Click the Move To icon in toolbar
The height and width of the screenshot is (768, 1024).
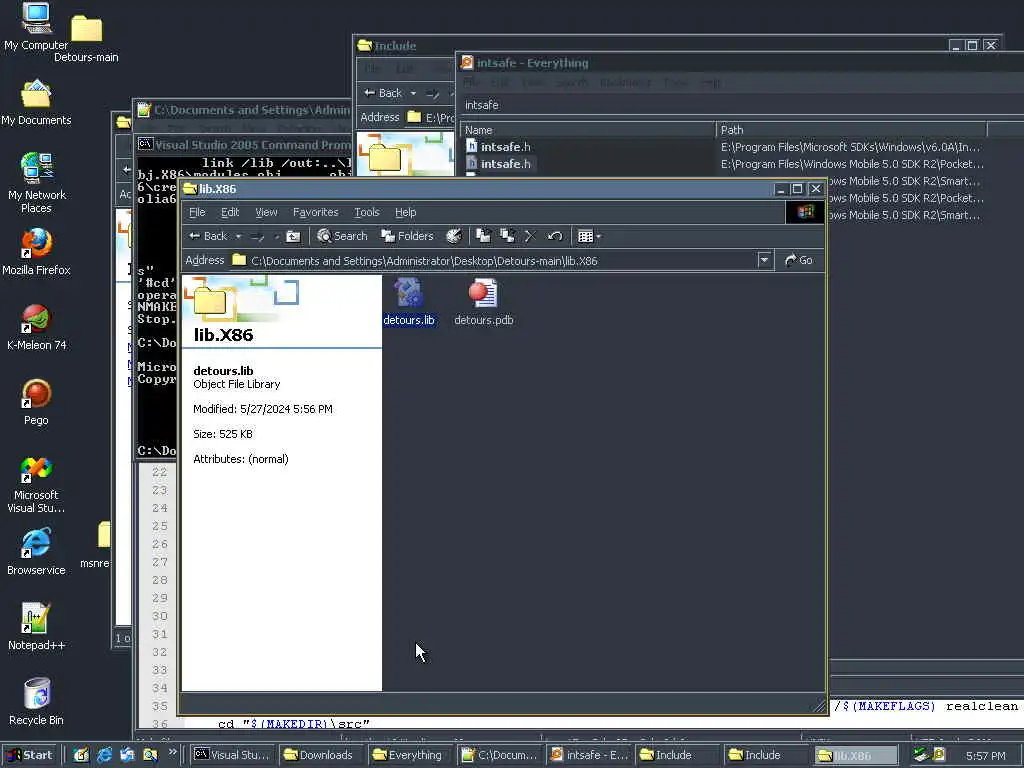[483, 236]
